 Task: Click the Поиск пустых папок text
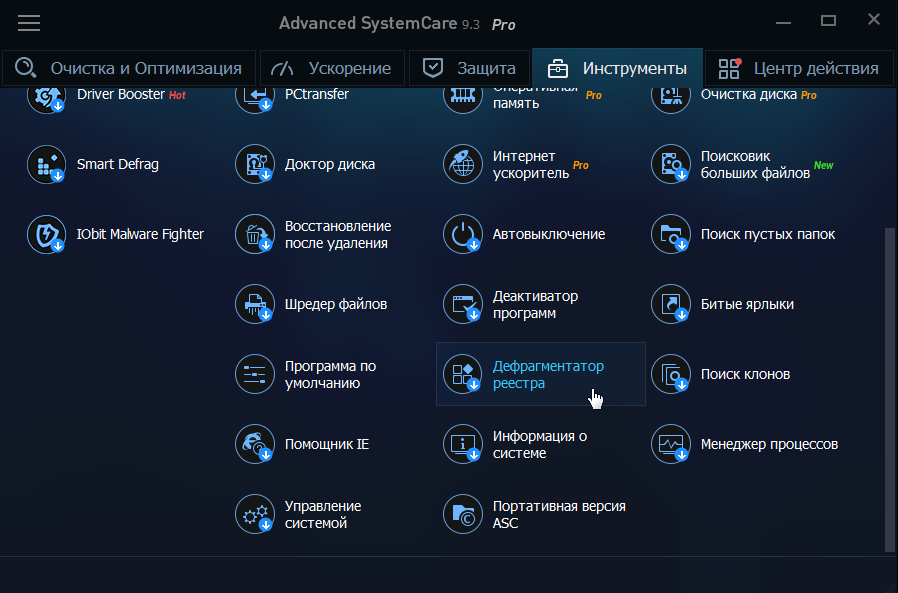click(x=768, y=234)
